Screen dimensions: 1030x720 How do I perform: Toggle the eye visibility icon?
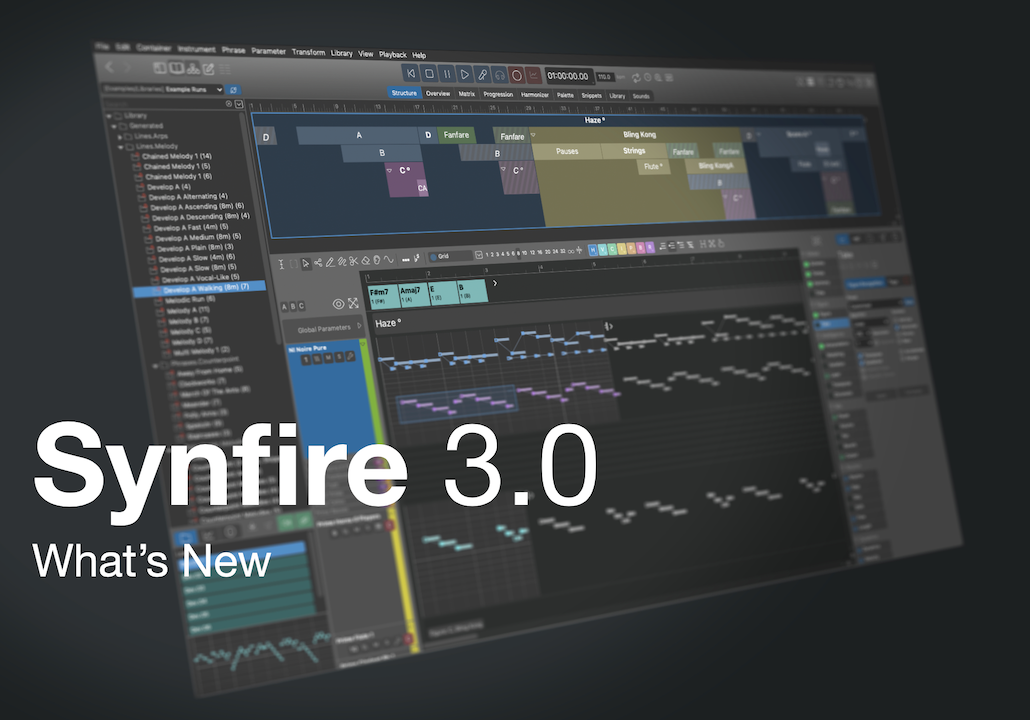(338, 303)
